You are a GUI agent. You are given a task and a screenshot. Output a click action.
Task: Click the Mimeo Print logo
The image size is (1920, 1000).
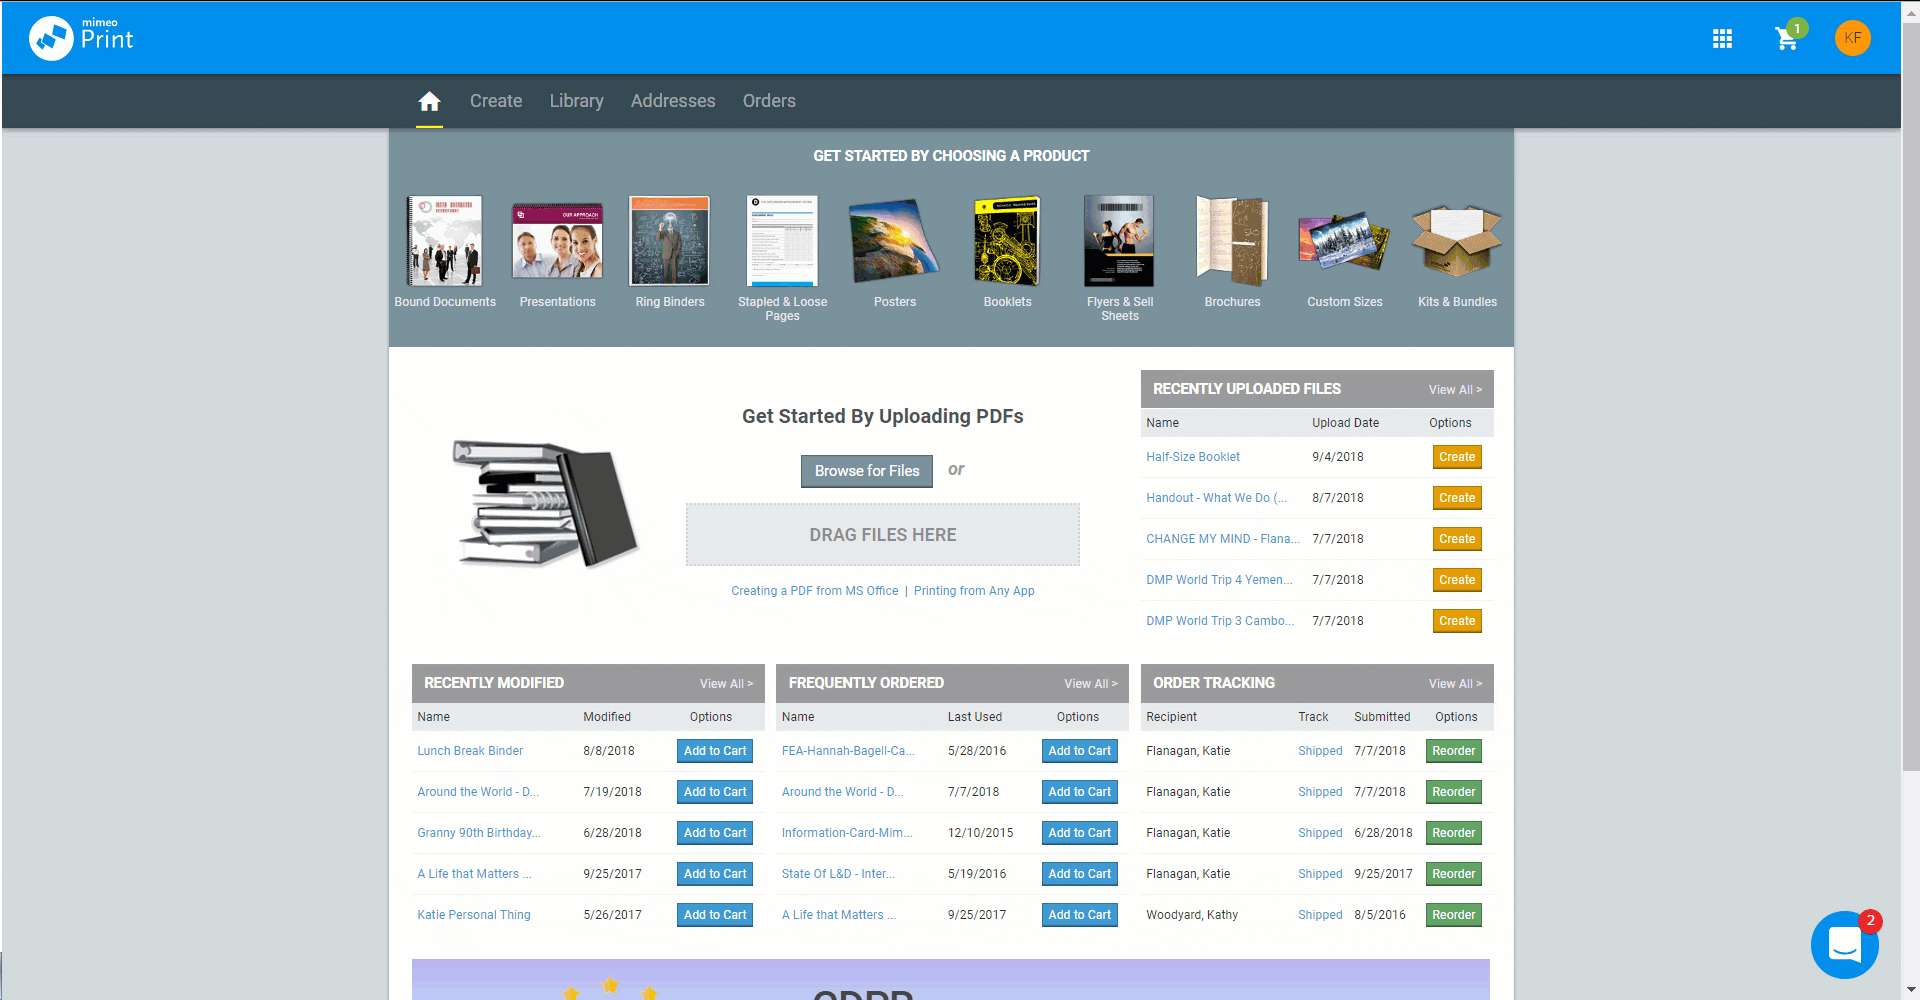[x=81, y=38]
